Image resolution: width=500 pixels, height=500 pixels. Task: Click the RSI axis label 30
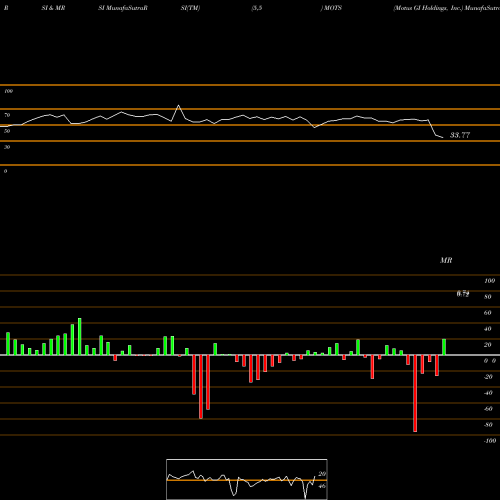[x=7, y=147]
